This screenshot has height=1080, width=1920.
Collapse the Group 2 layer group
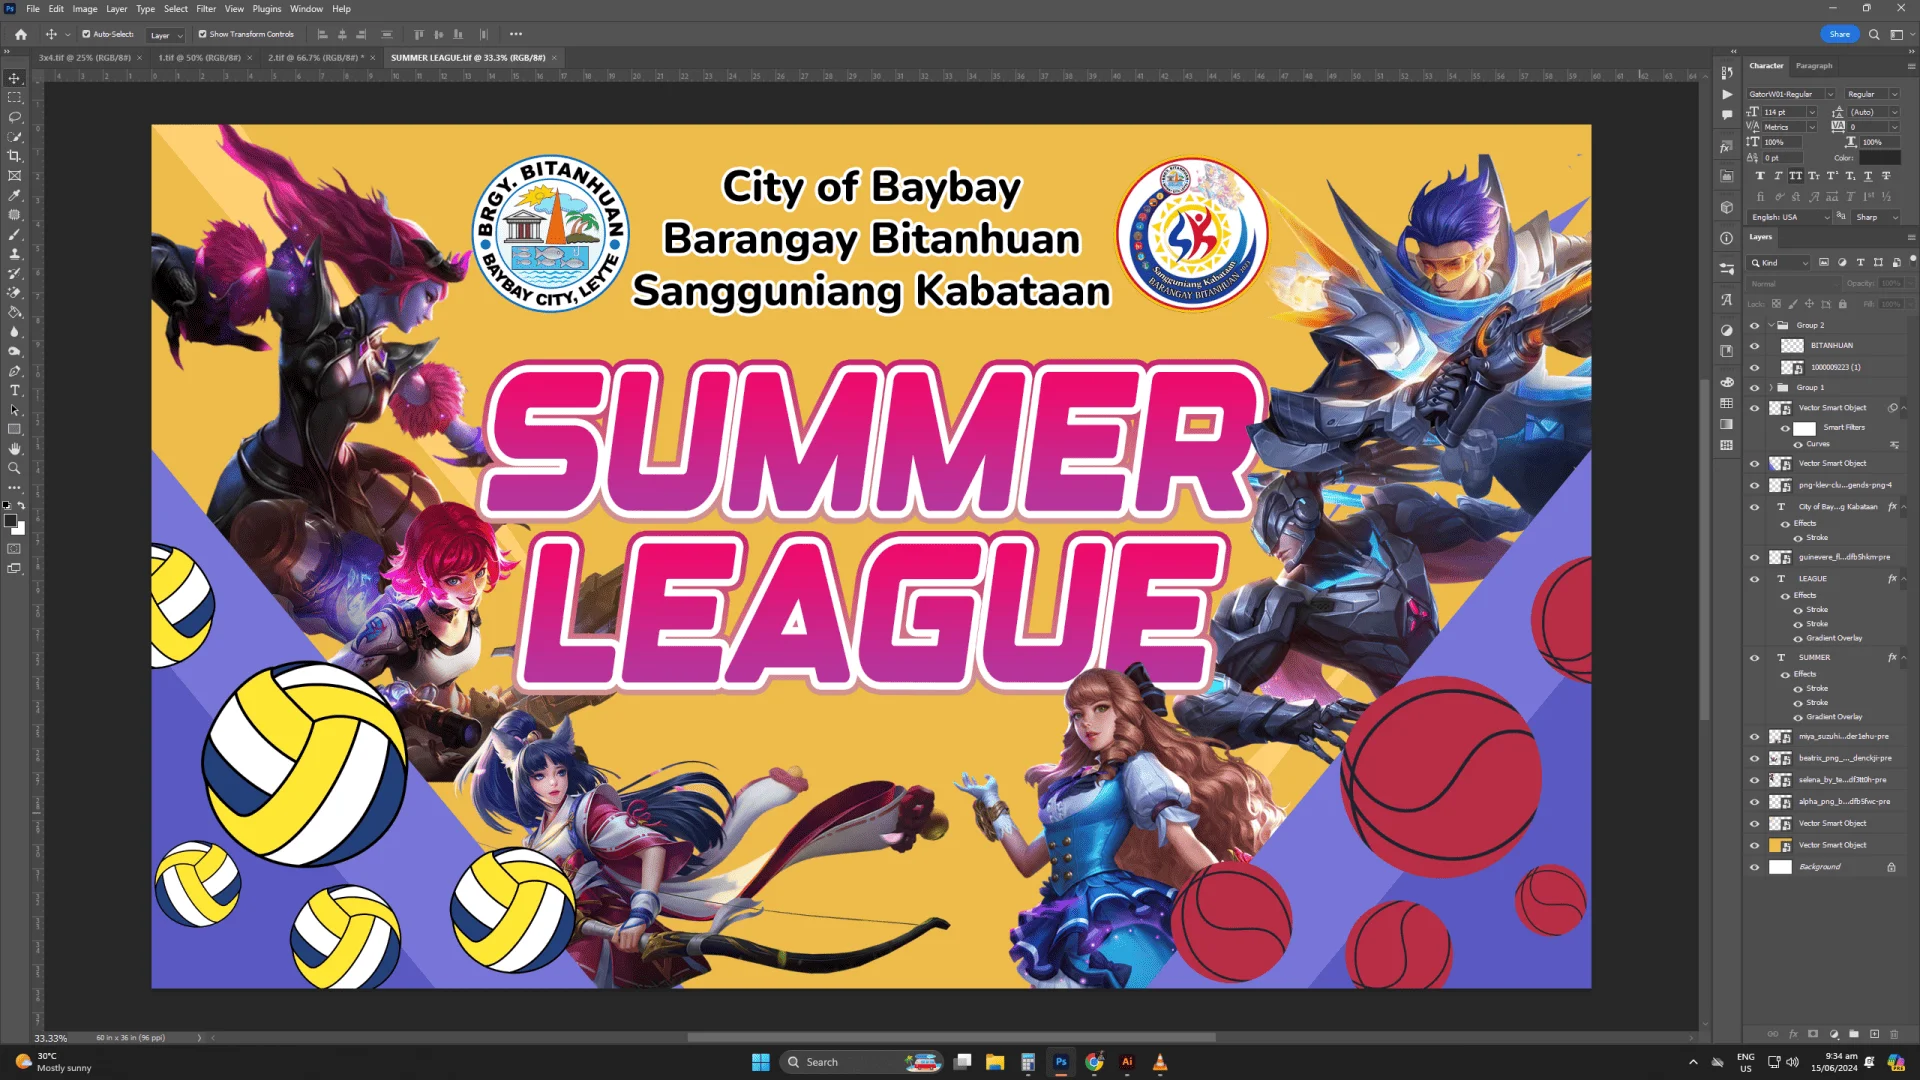coord(1771,326)
